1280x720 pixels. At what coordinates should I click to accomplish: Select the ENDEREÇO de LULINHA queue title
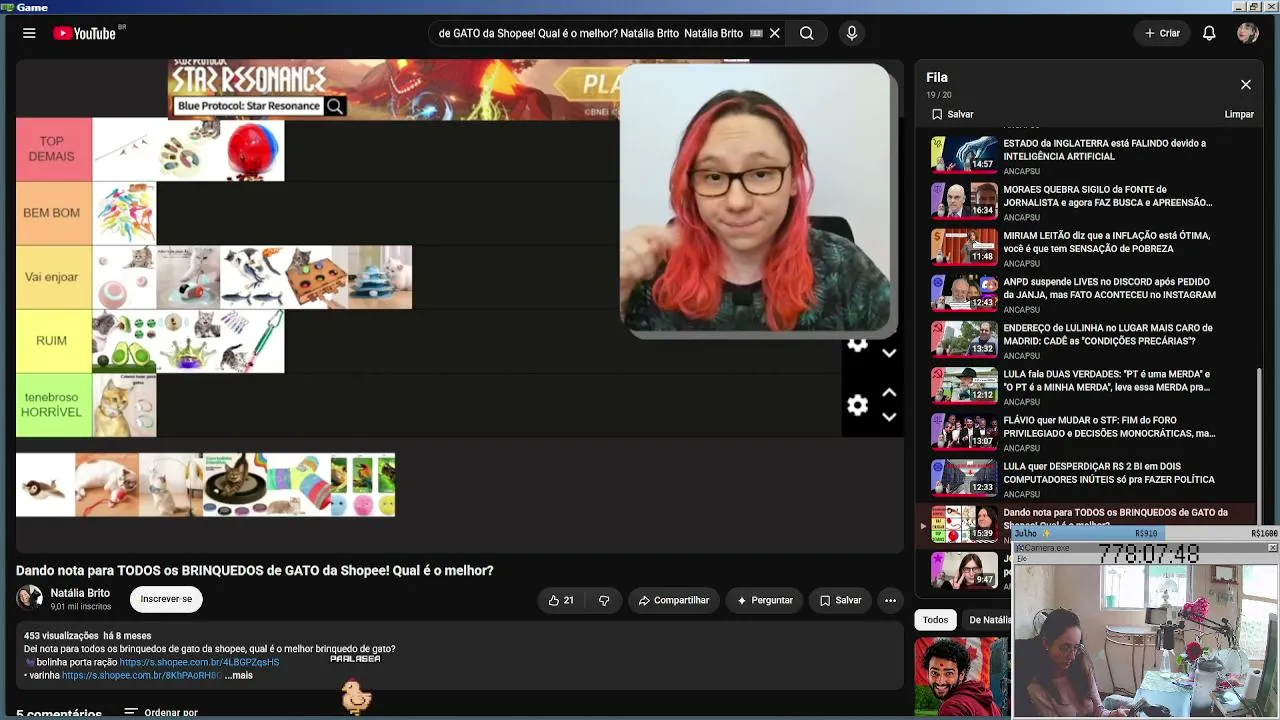[1108, 334]
